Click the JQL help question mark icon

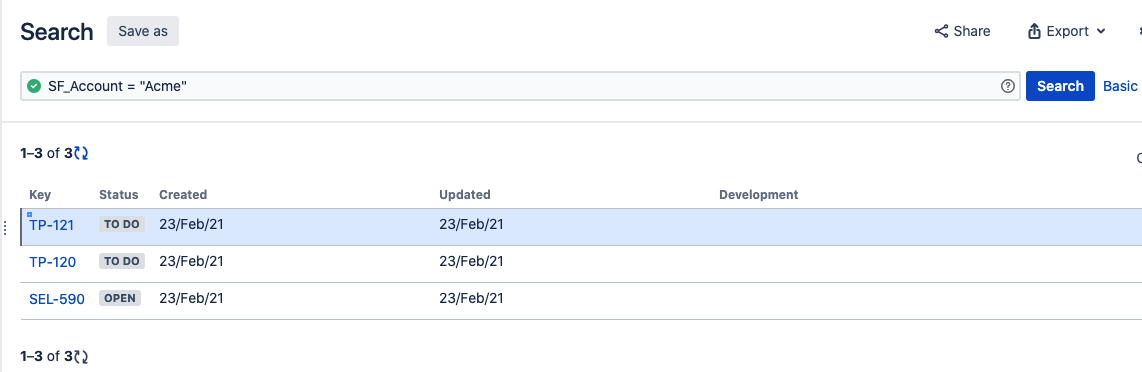pos(1008,86)
